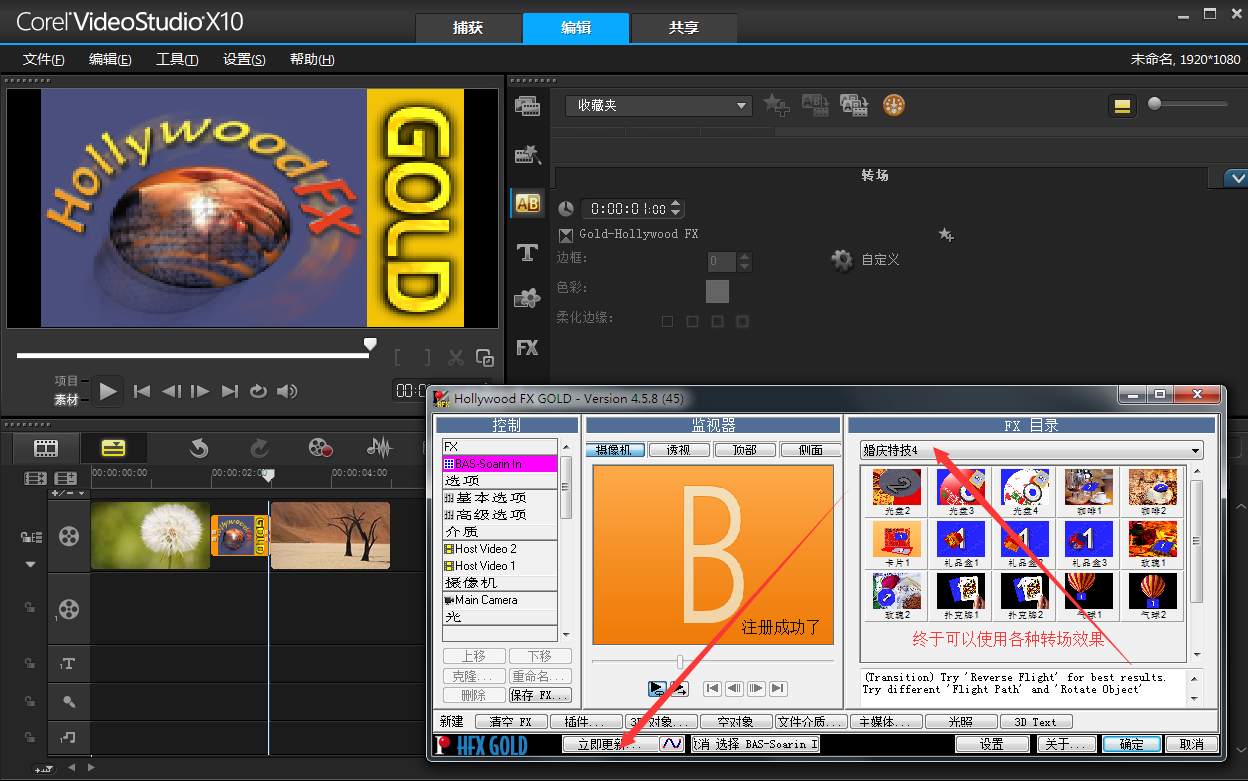Viewport: 1248px width, 781px height.
Task: Expand 基本选项 in the control tree
Action: [499, 498]
